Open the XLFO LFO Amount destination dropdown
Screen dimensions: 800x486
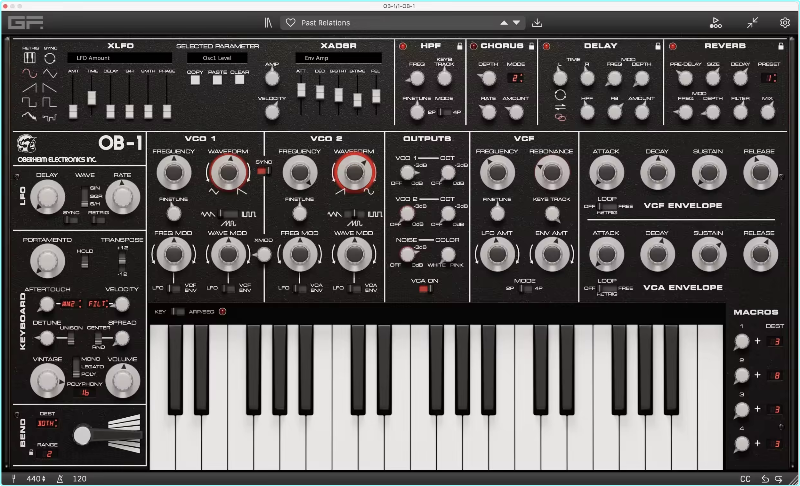coord(119,58)
